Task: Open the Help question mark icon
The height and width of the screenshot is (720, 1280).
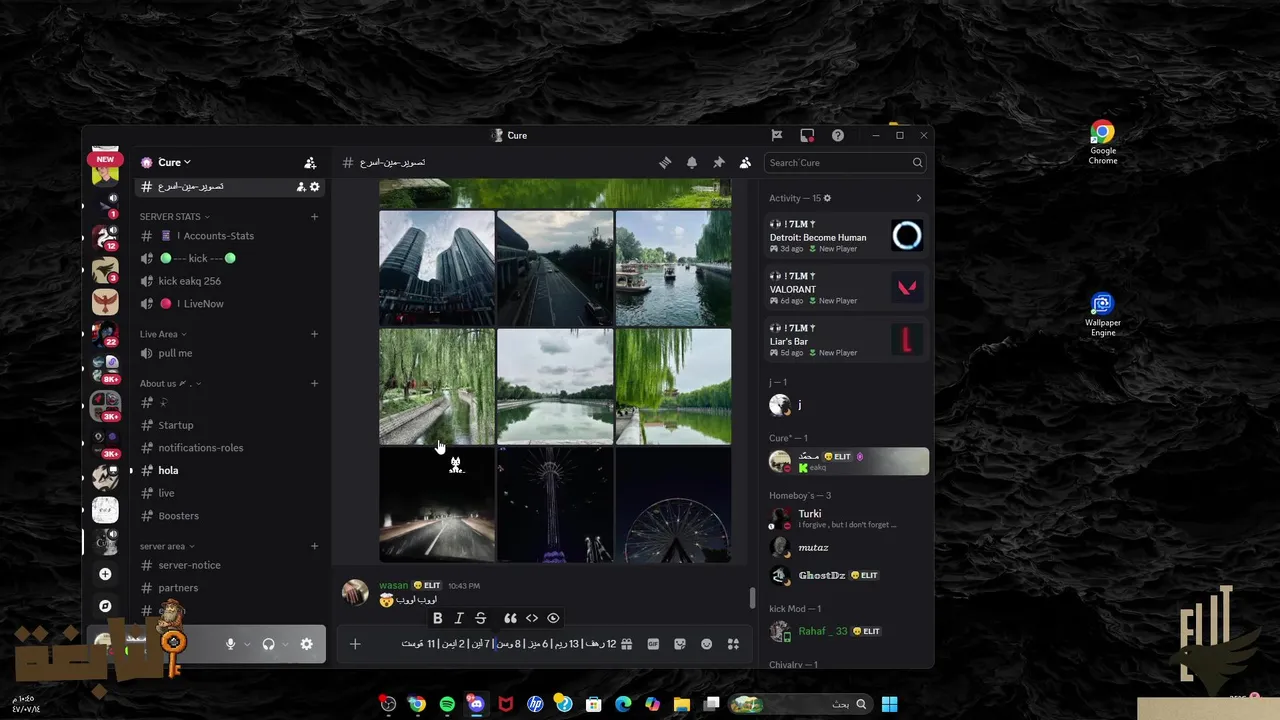Action: point(838,135)
